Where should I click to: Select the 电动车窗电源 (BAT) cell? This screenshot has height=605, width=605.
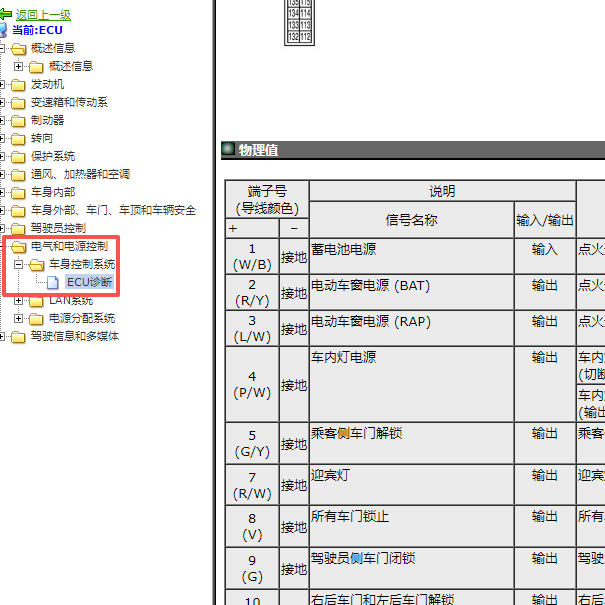point(411,292)
